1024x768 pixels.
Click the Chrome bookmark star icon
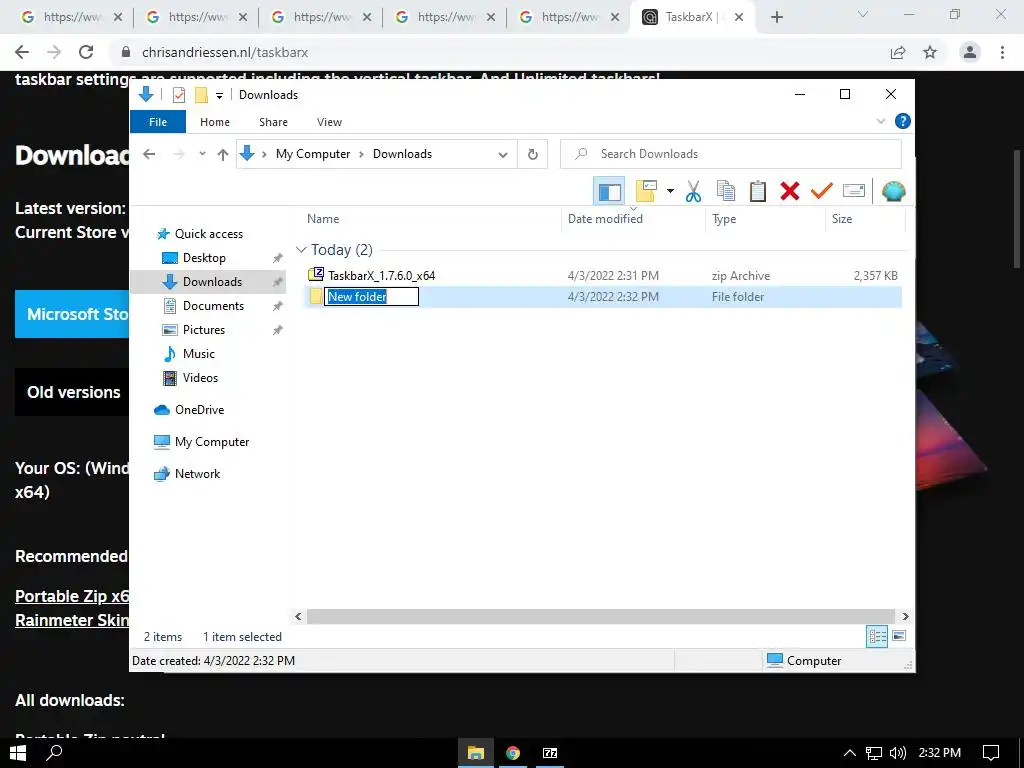[x=930, y=52]
